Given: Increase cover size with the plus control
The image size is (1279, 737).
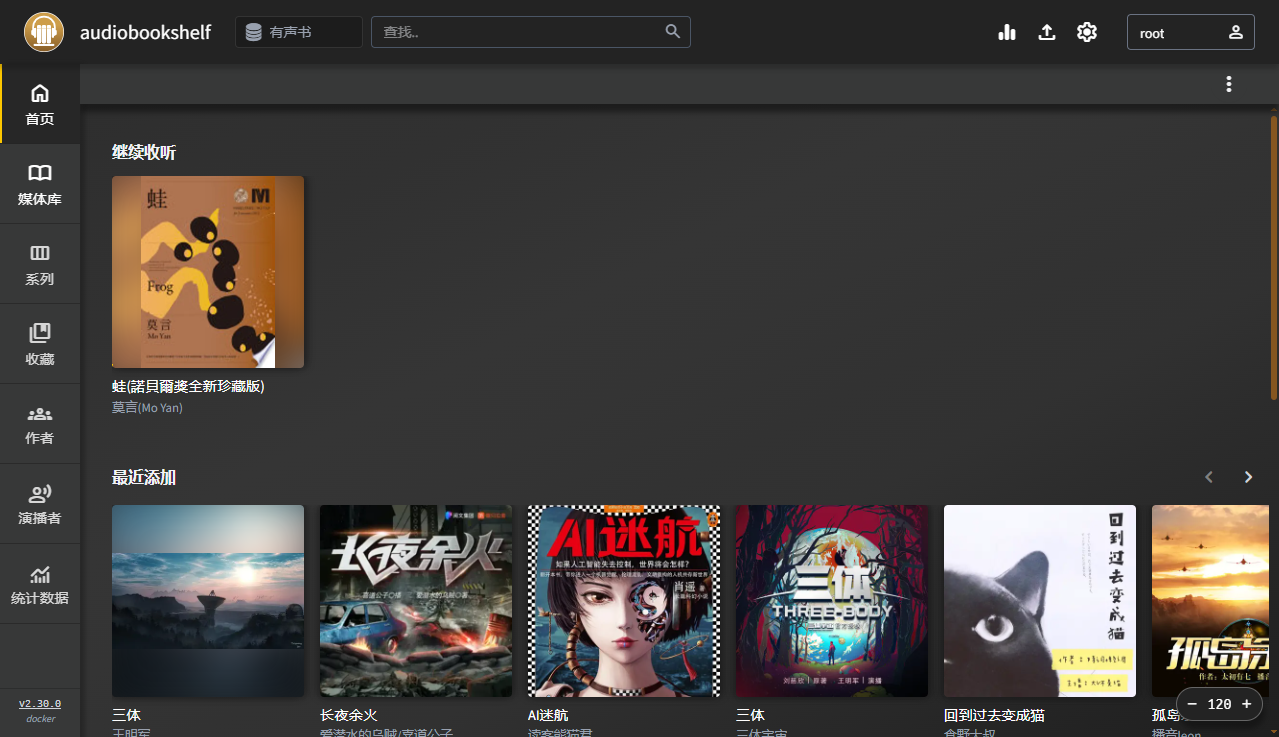Looking at the screenshot, I should pos(1246,704).
